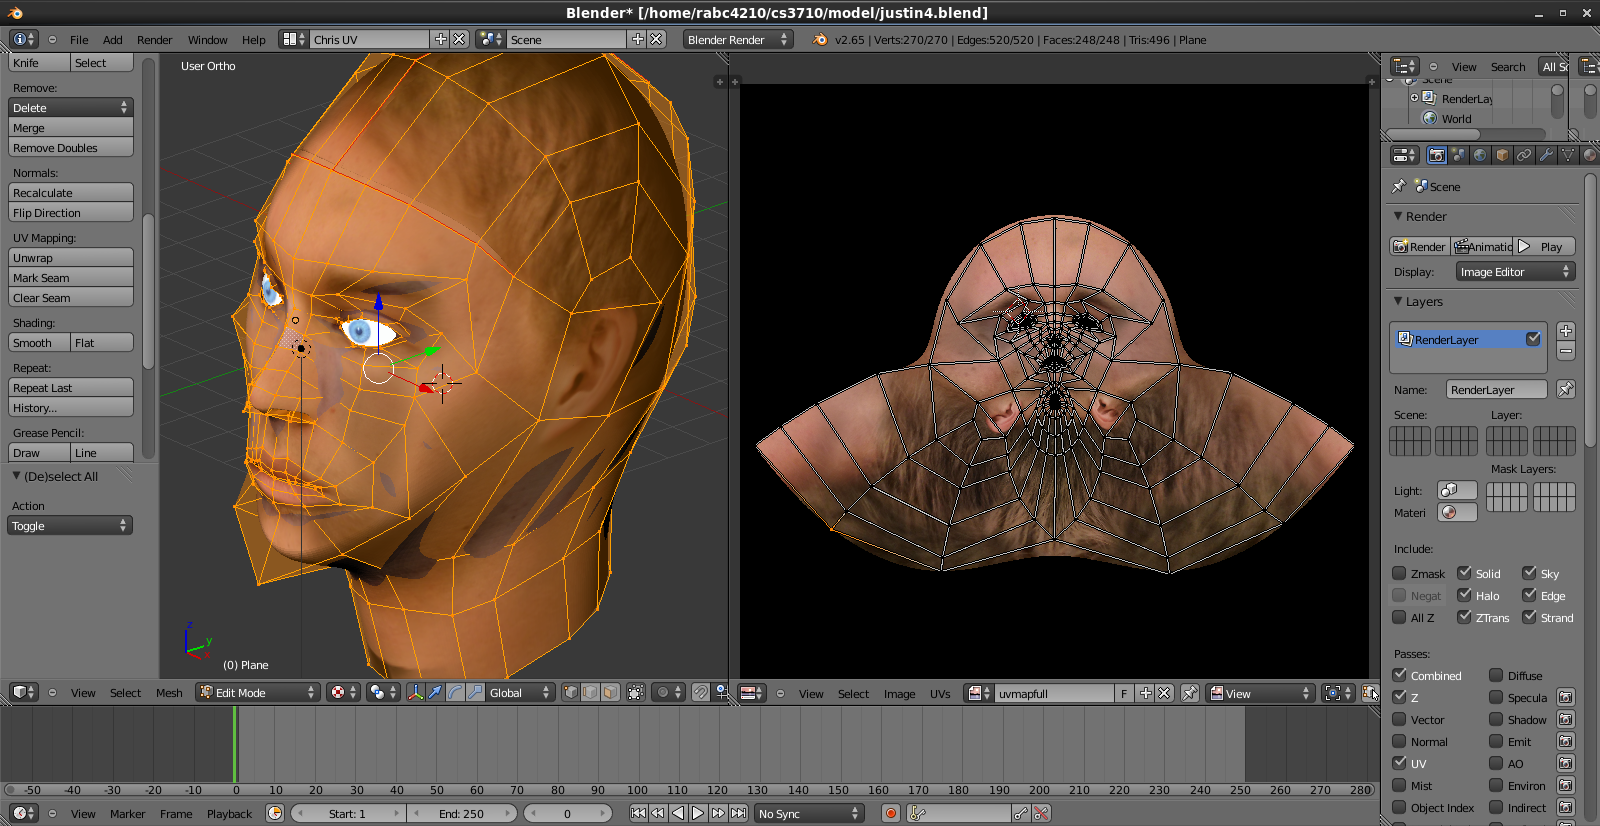Unlink the uvmapfull image with X icon
Image resolution: width=1600 pixels, height=826 pixels.
[x=1164, y=693]
